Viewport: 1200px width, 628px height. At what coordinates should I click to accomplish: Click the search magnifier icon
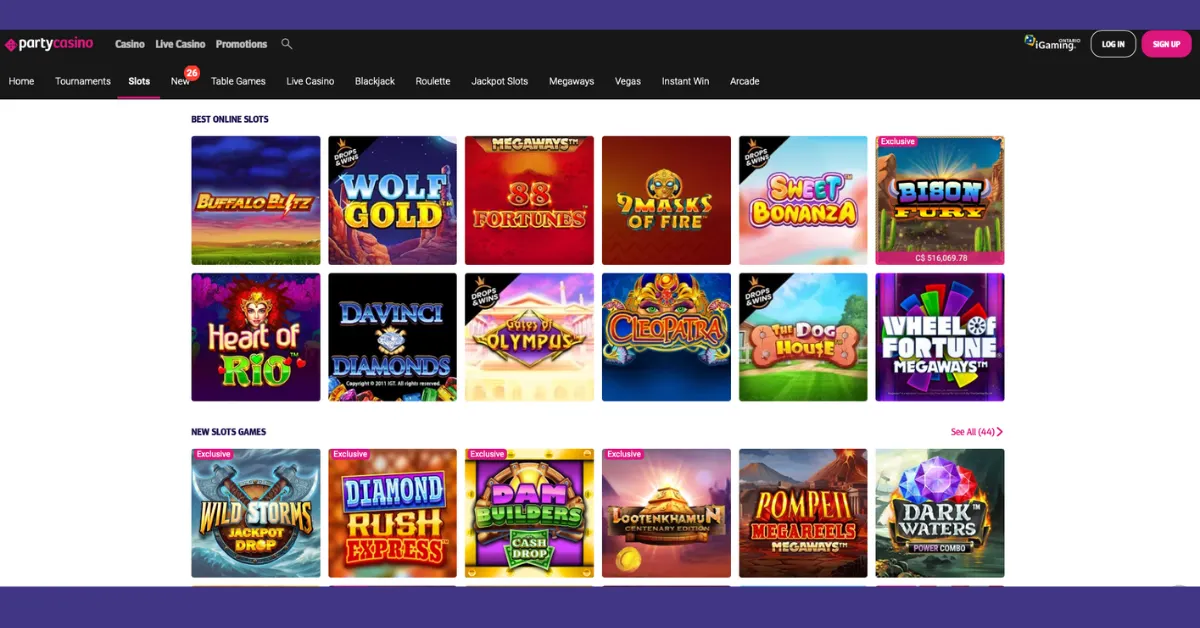[x=287, y=44]
